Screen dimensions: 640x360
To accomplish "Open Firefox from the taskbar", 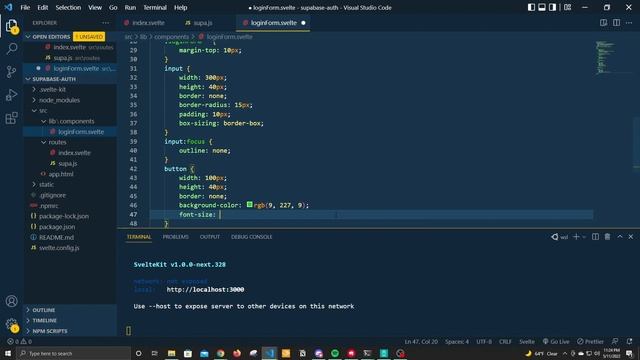I will coord(237,353).
